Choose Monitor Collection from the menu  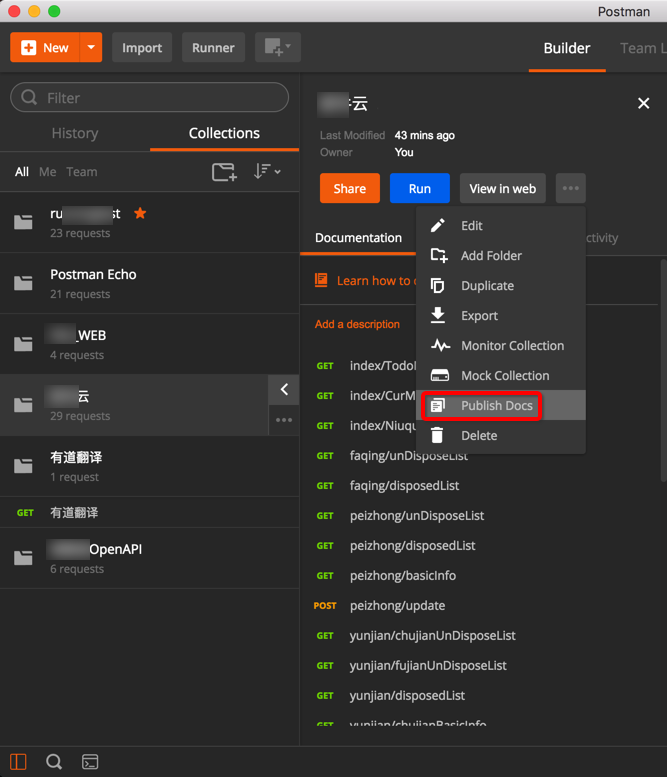coord(501,346)
